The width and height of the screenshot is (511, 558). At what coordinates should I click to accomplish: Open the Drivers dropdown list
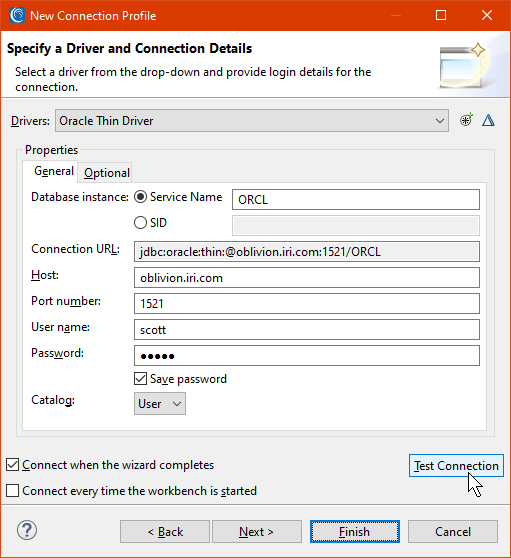[252, 121]
